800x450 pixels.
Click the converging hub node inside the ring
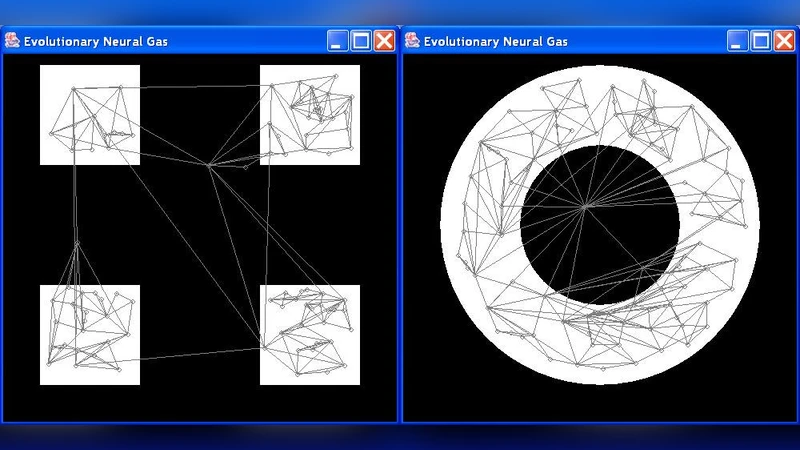(584, 207)
